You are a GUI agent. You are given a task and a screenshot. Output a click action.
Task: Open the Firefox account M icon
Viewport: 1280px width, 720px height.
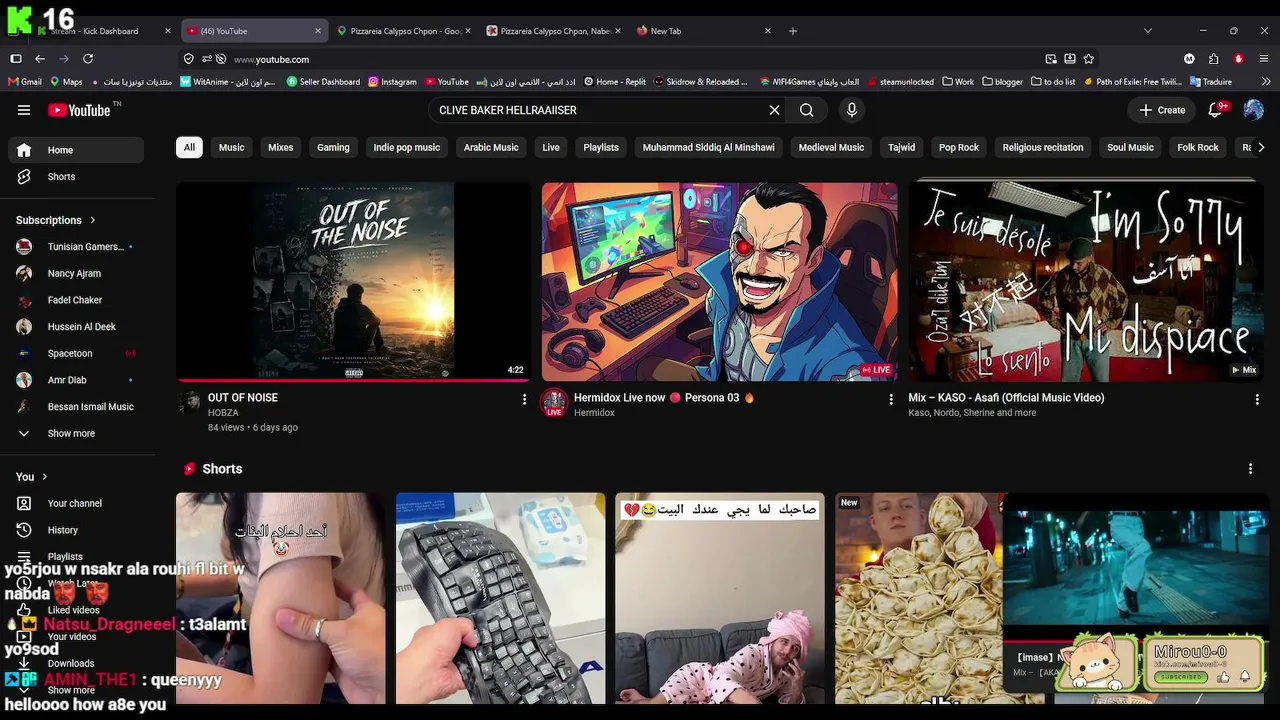pyautogui.click(x=1189, y=59)
